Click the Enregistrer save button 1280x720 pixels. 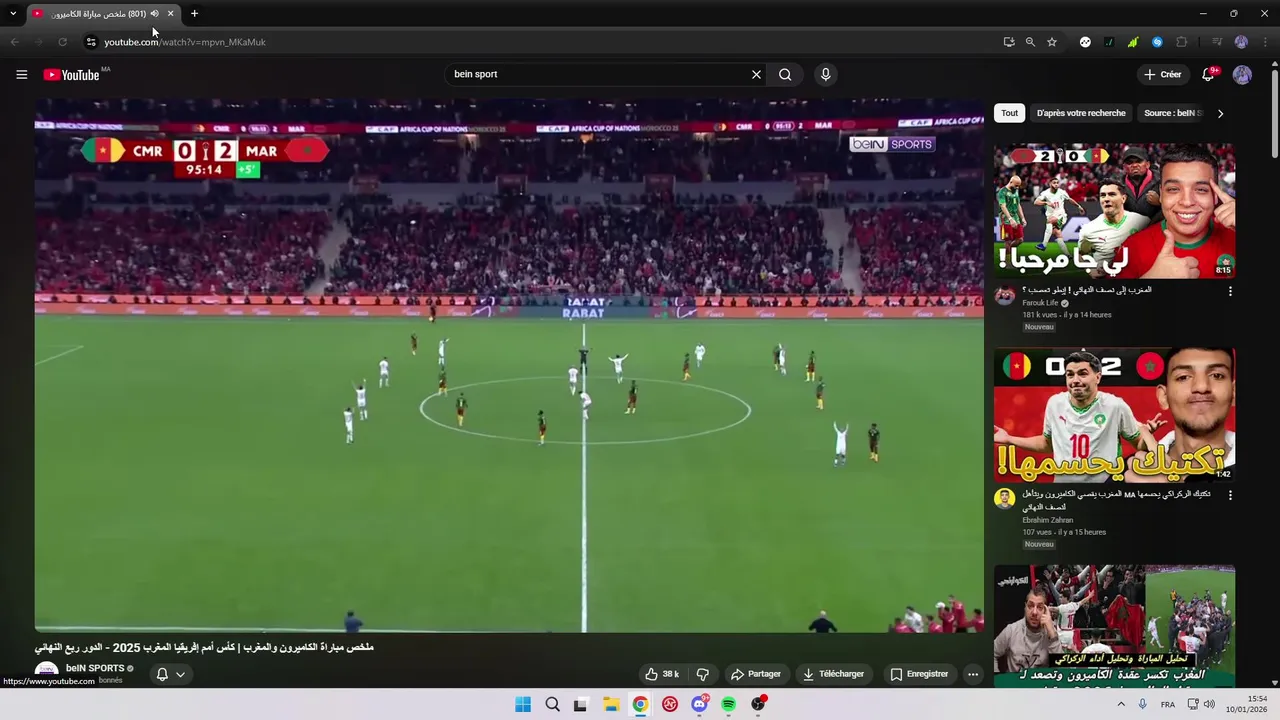pos(919,674)
